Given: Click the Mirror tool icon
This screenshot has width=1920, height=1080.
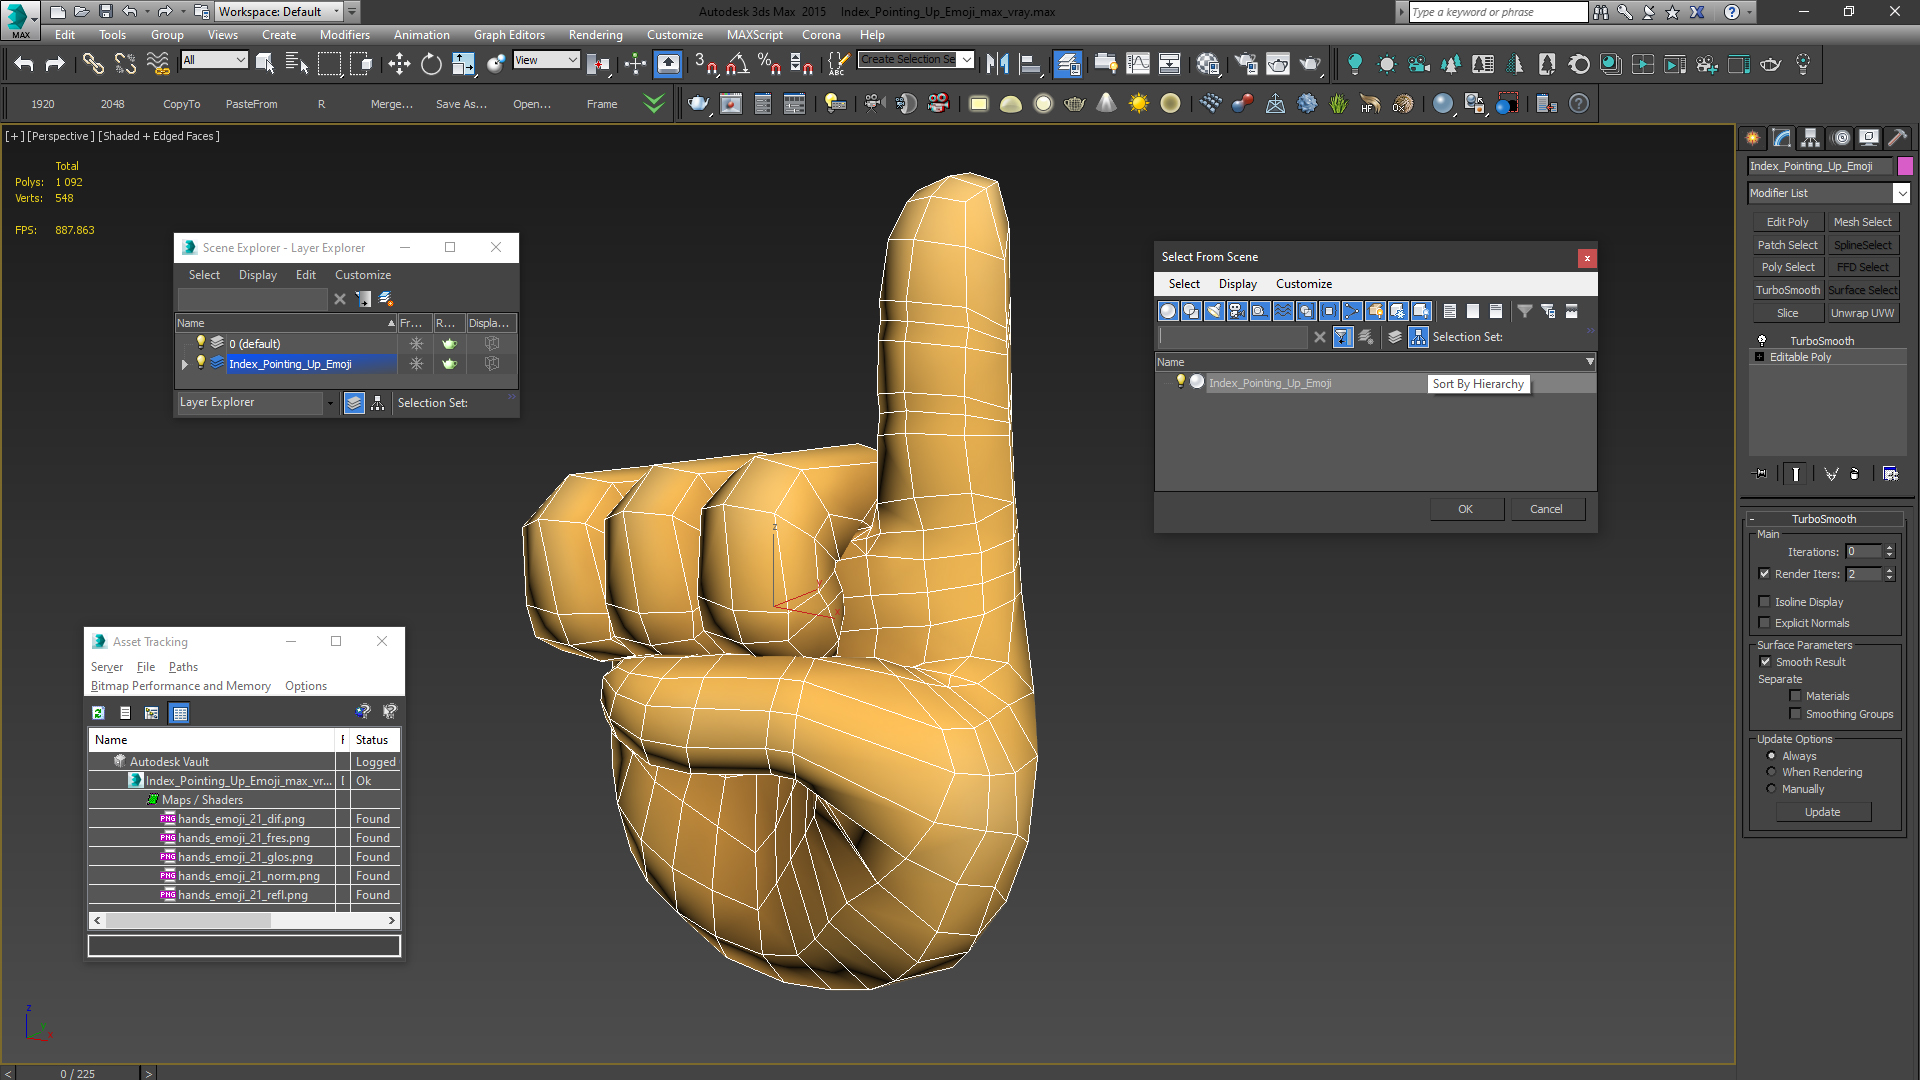Looking at the screenshot, I should [997, 64].
